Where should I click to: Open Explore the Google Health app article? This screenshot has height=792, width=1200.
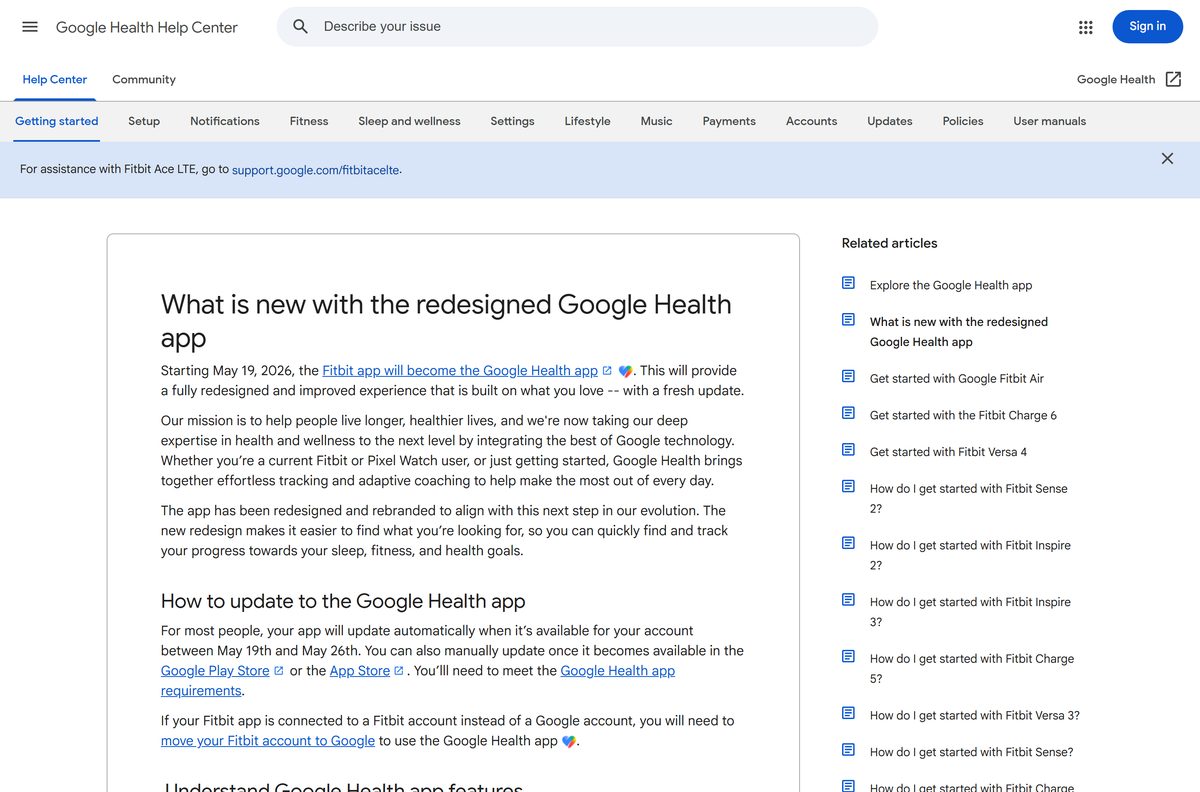coord(951,285)
